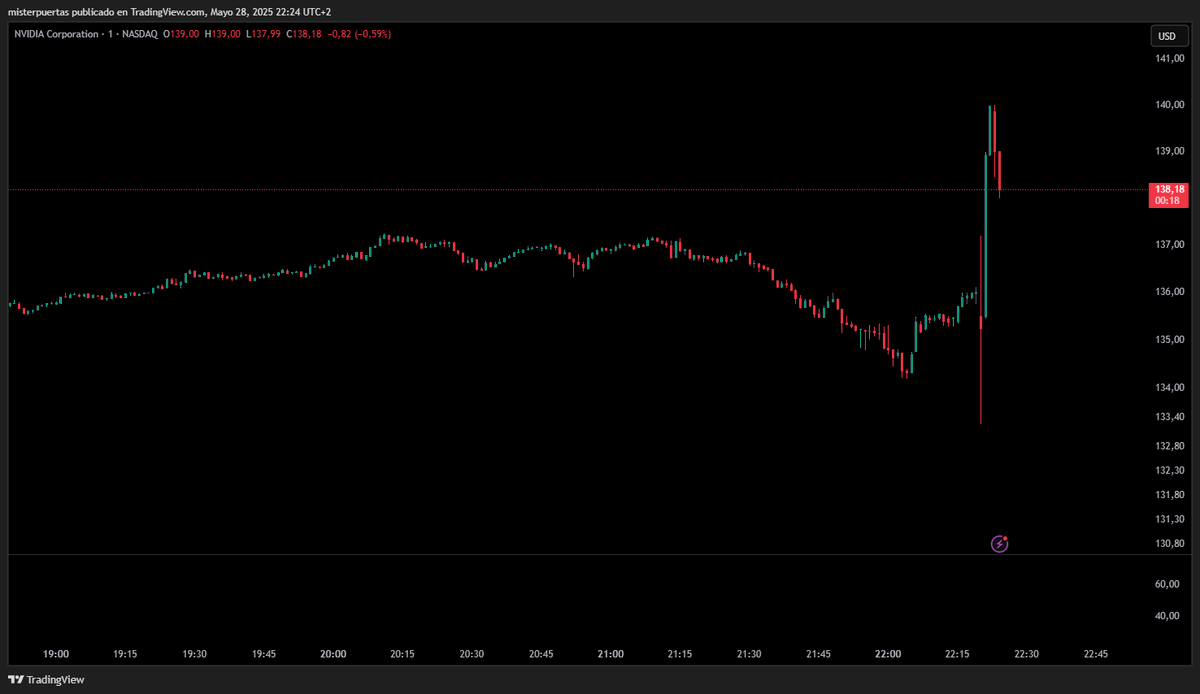Click the NVIDIA Corporation symbol title
Image resolution: width=1200 pixels, height=694 pixels.
(58, 34)
